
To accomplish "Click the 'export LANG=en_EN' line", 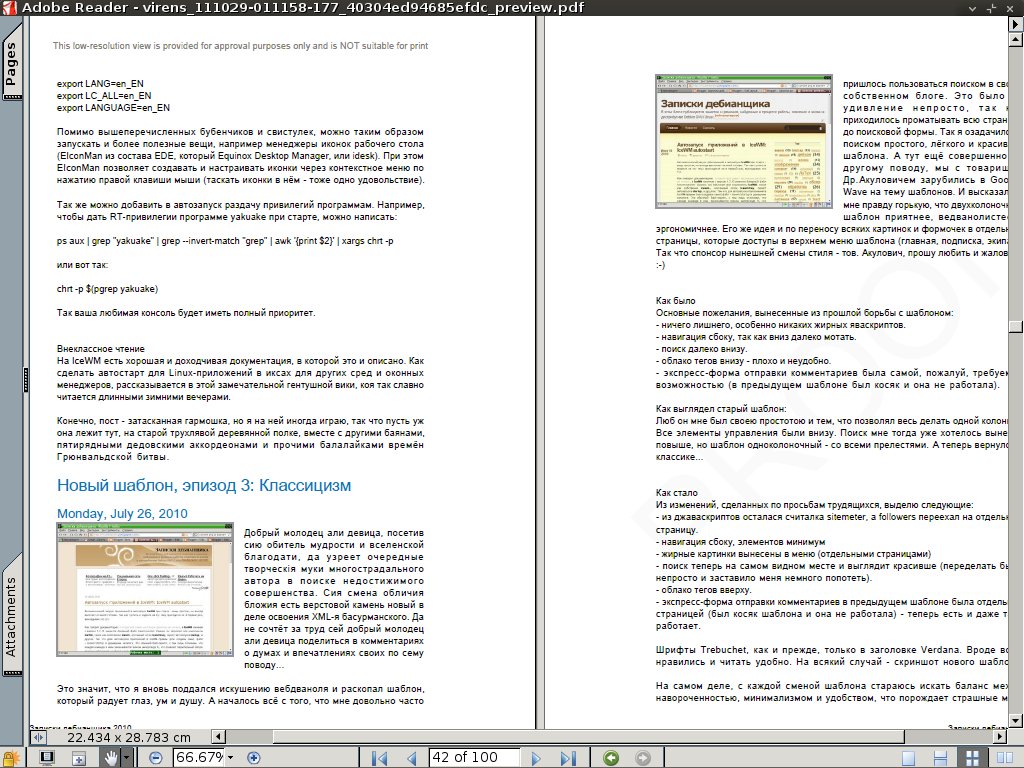I will [x=100, y=84].
